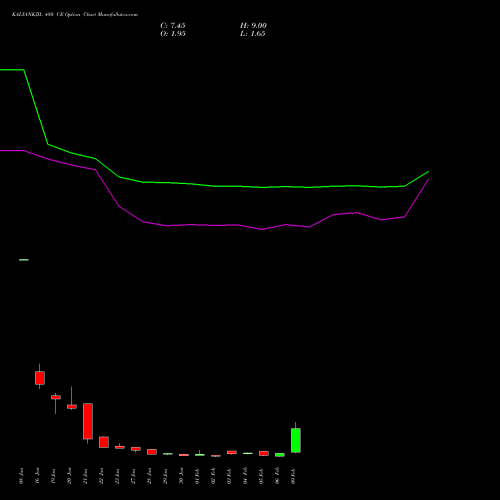Select the tall red candle for 21 Jan
Screen dimensions: 500x500
(x=88, y=421)
